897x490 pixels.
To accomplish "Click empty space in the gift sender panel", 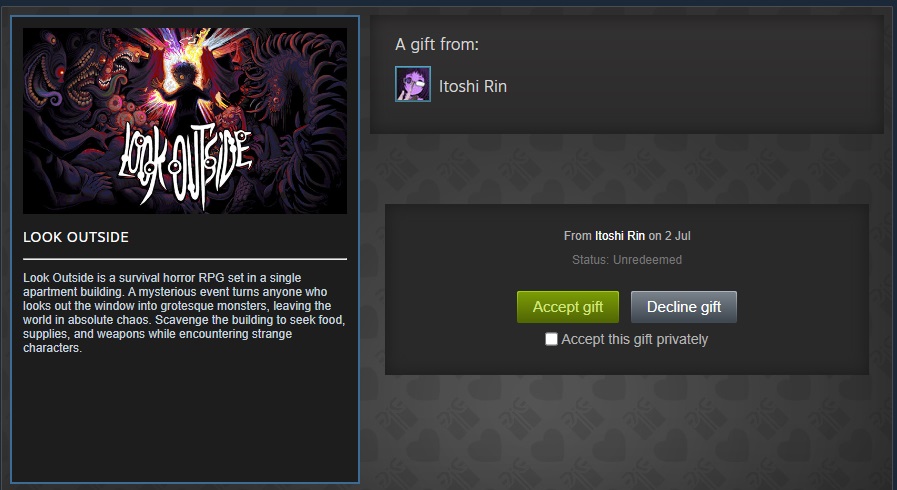I will pos(686,86).
